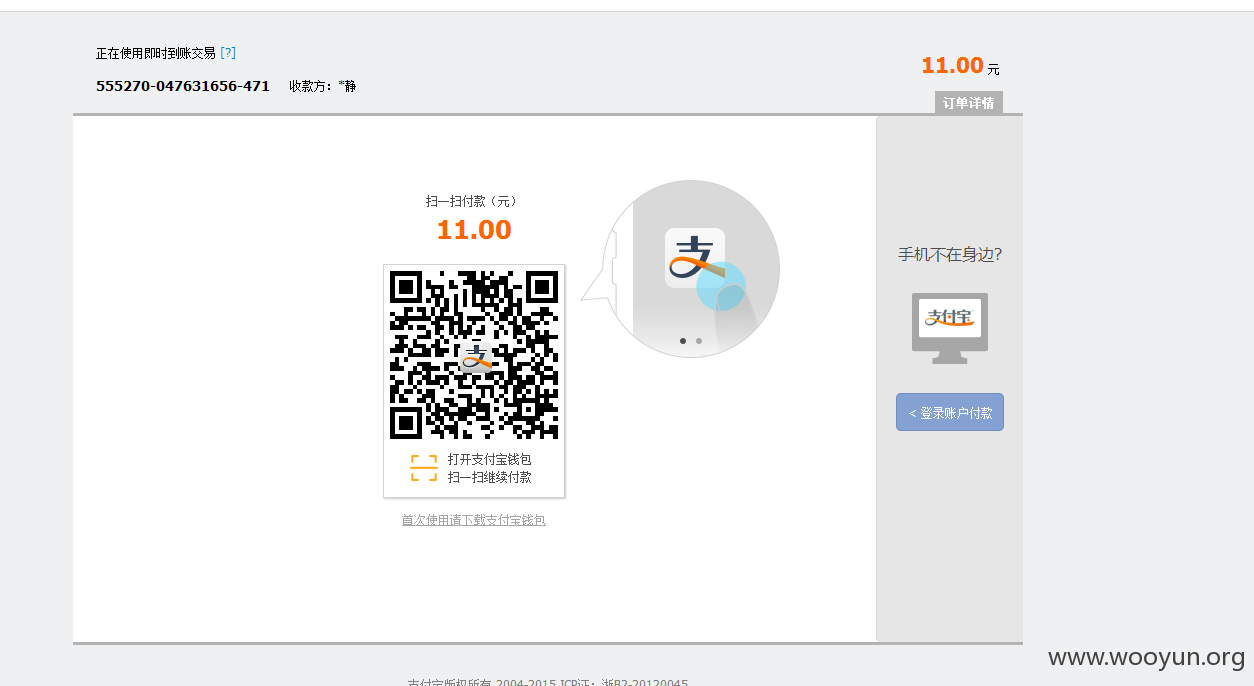This screenshot has height=686, width=1254.
Task: Open the 订单详情 order details tab
Action: [968, 103]
